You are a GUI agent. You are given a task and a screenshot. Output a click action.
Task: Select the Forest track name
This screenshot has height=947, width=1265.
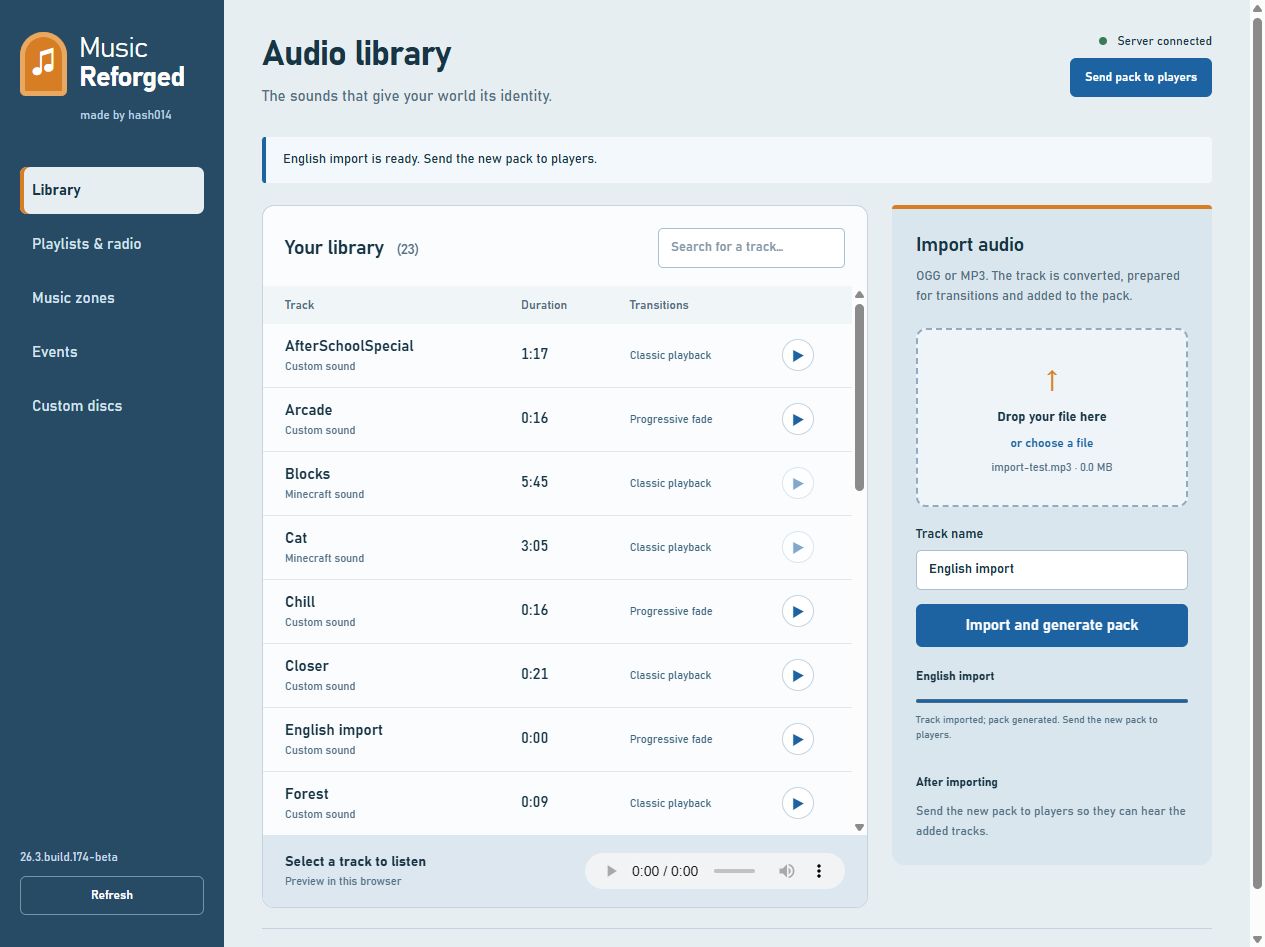click(x=307, y=794)
